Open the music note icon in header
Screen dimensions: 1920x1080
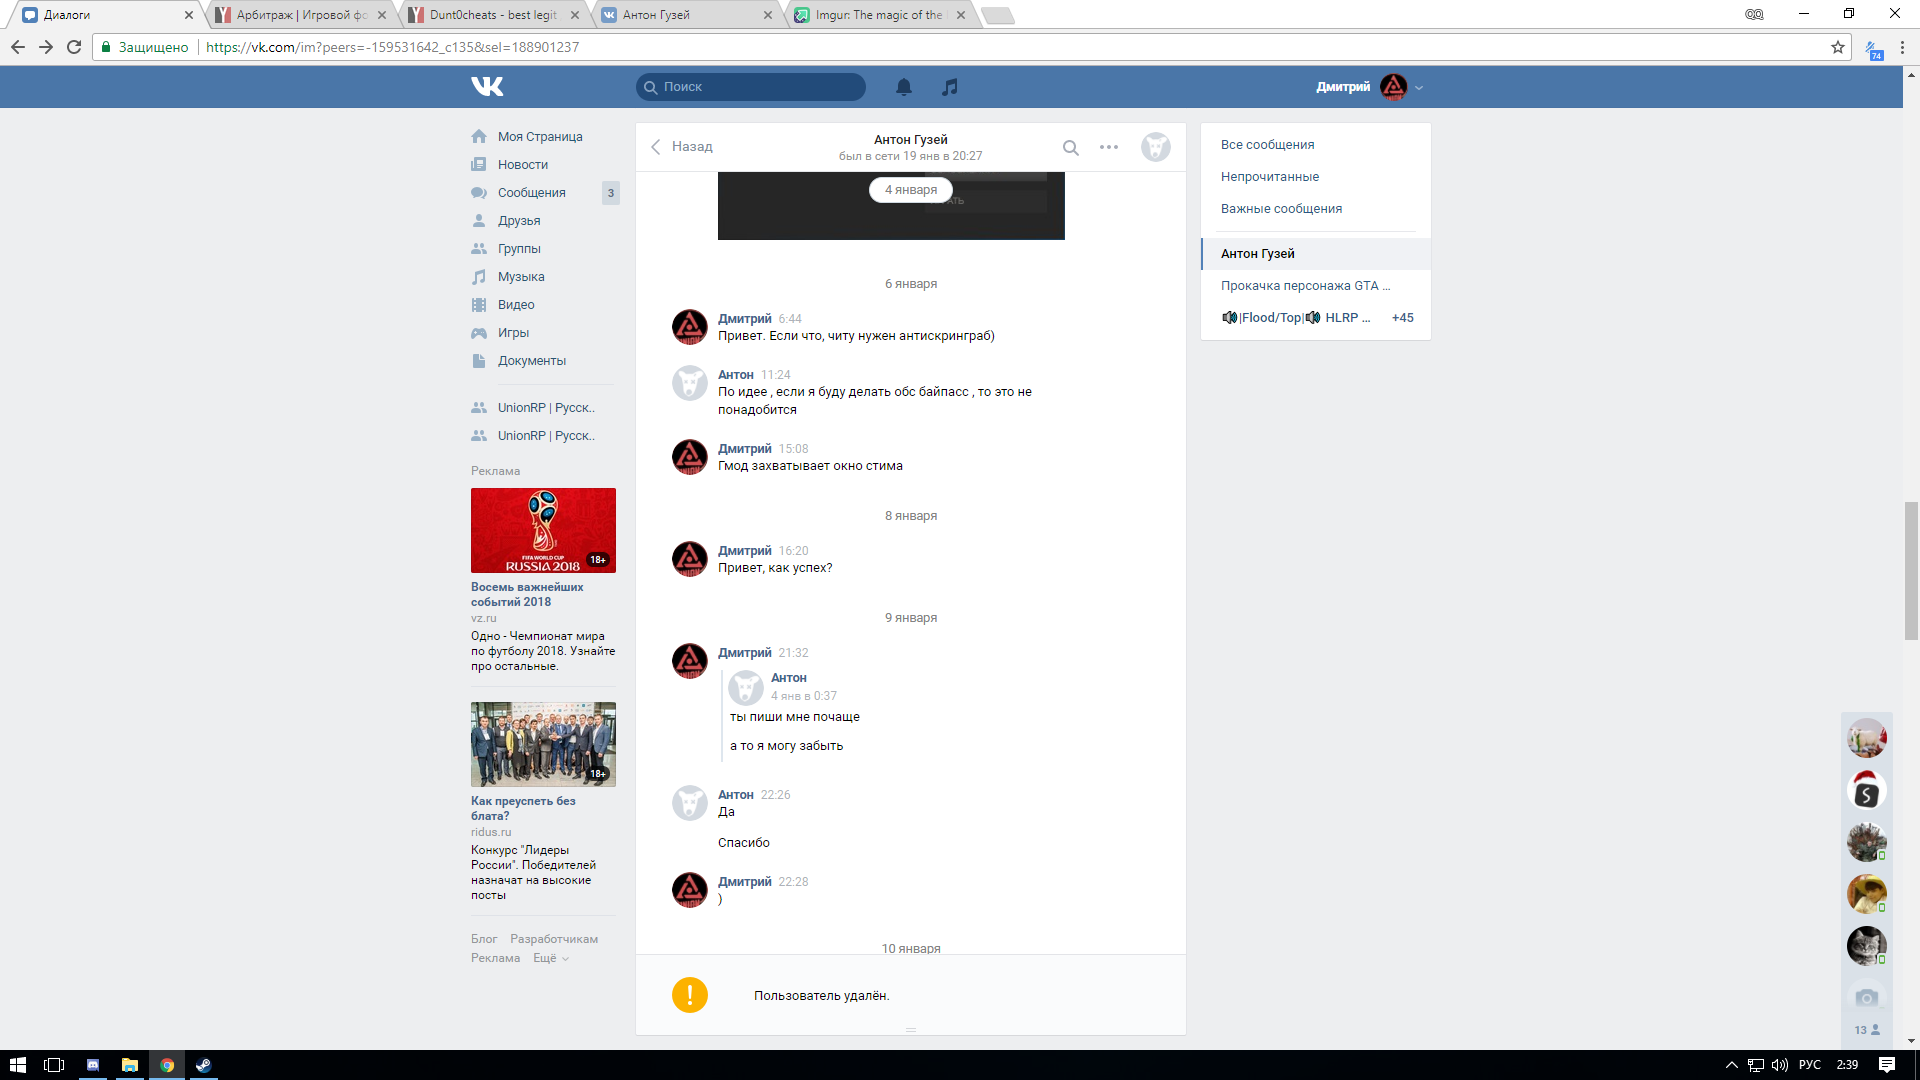click(950, 87)
